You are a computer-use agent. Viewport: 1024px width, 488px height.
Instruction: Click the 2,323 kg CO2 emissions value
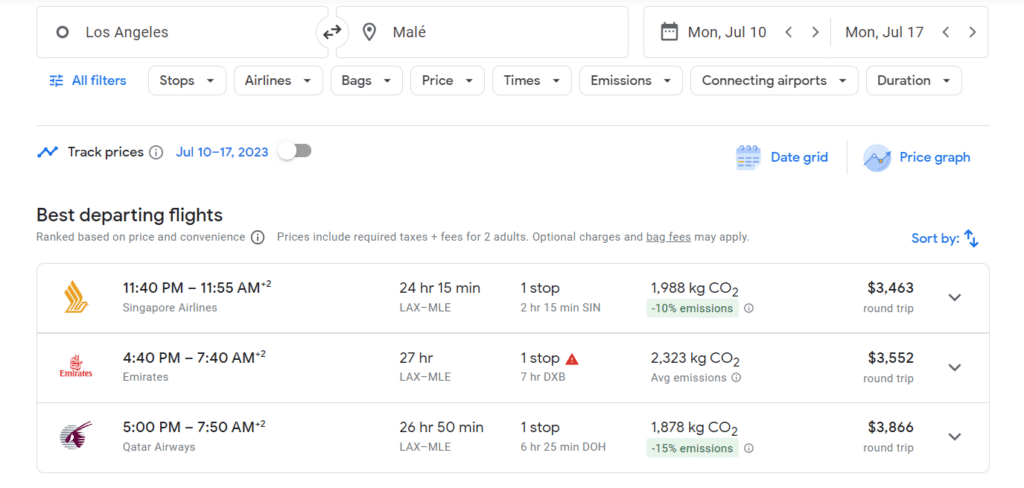[695, 359]
